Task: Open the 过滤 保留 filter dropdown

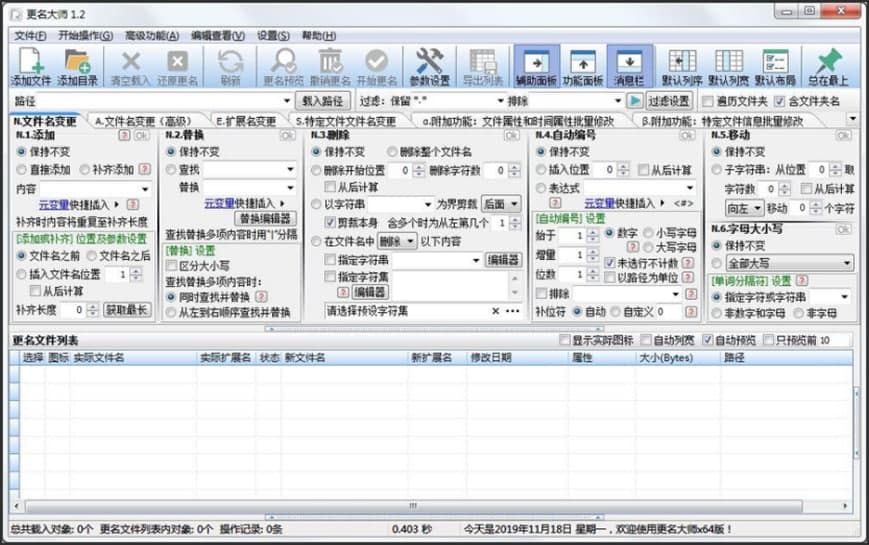Action: pos(500,101)
